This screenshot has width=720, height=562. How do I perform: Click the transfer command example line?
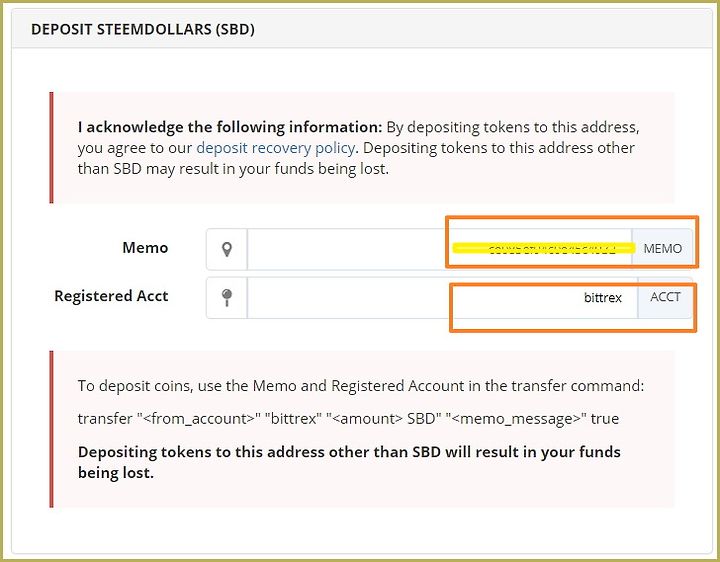347,418
